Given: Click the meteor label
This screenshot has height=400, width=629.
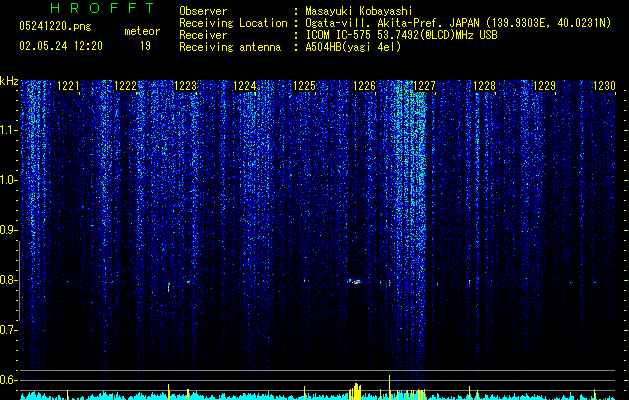Looking at the screenshot, I should click(x=142, y=31).
